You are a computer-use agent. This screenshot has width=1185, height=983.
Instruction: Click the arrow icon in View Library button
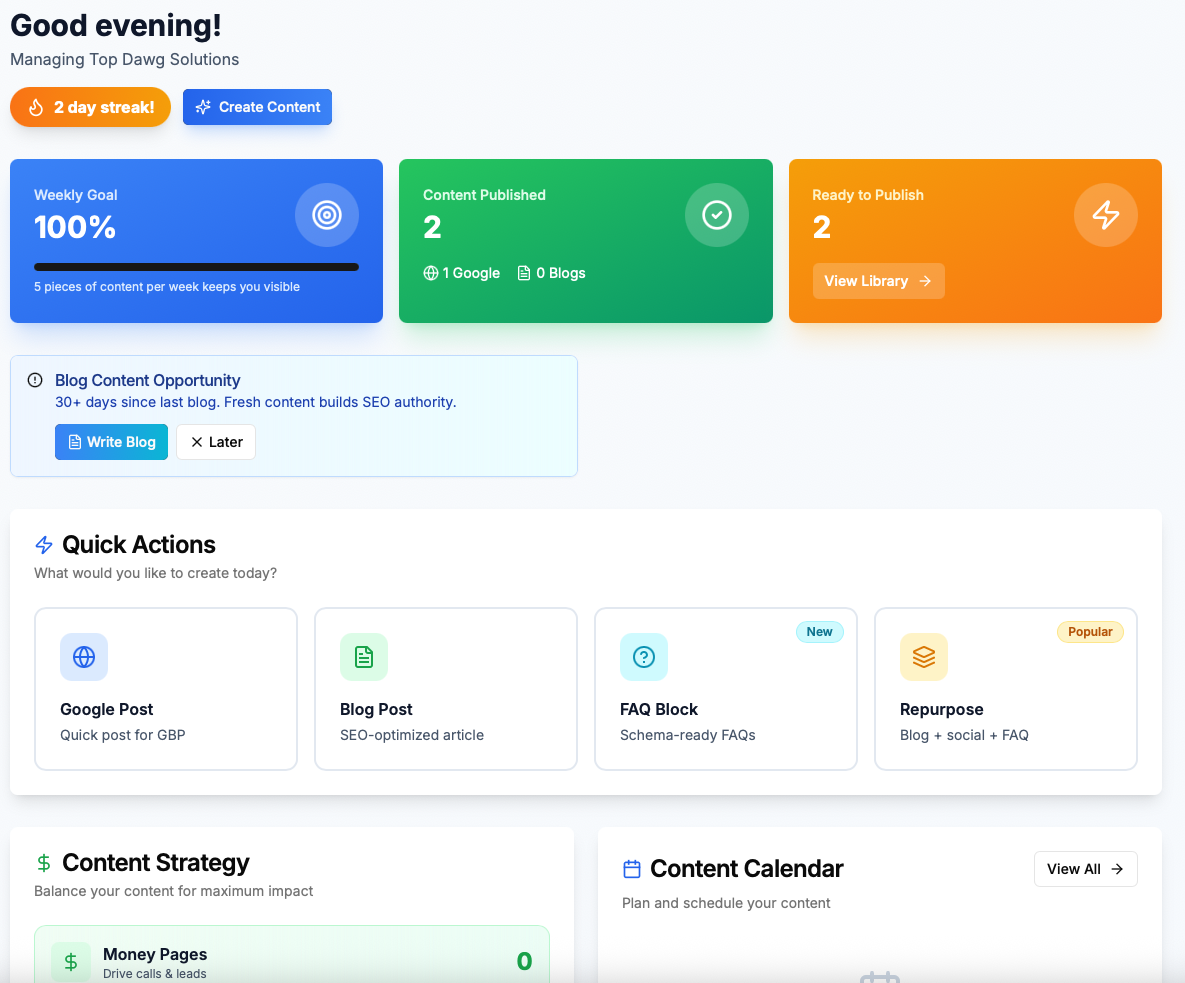pyautogui.click(x=925, y=281)
